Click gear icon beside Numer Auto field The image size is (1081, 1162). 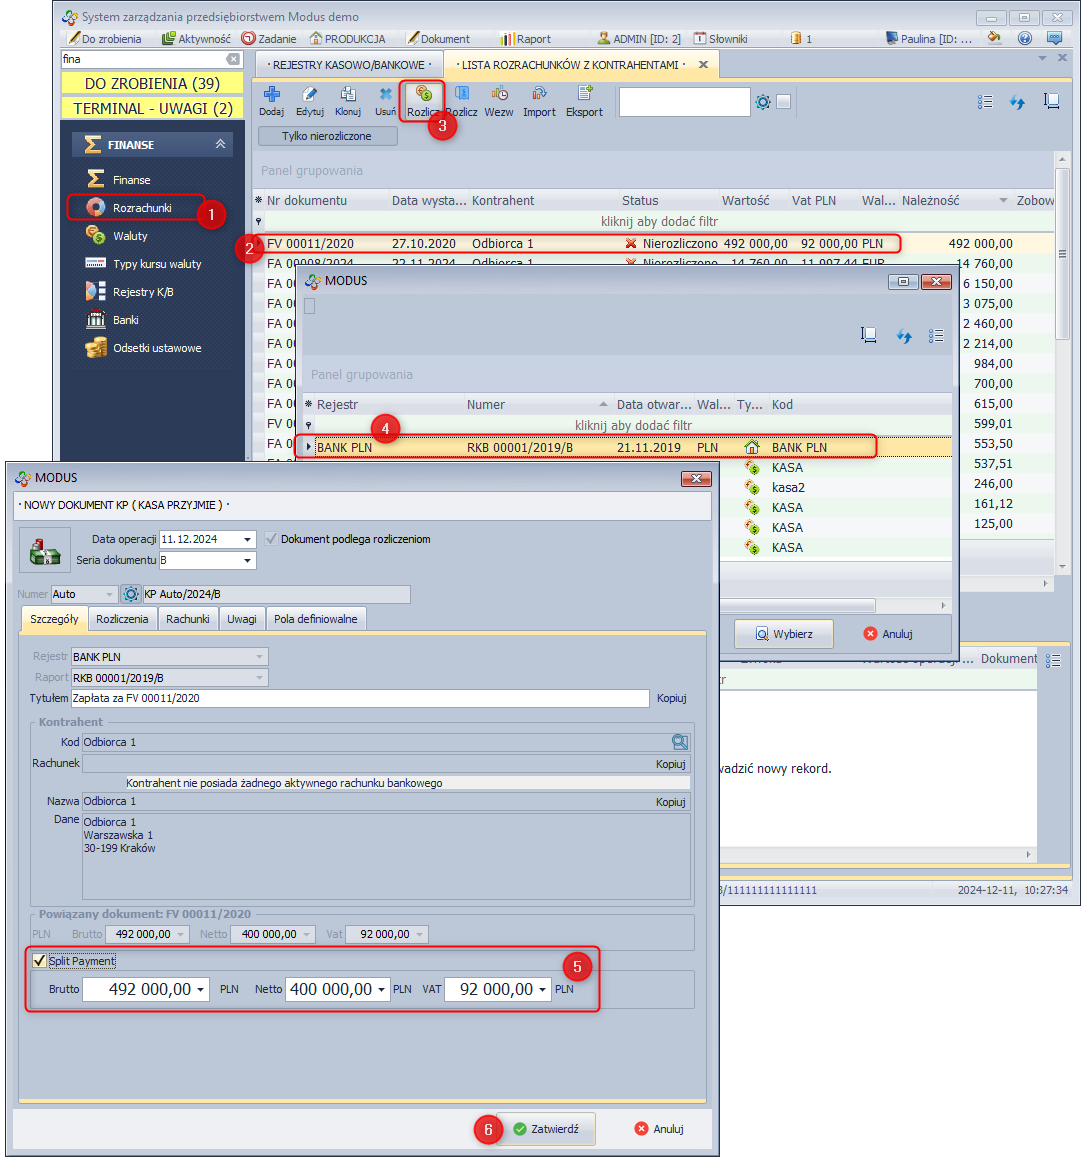(x=131, y=594)
